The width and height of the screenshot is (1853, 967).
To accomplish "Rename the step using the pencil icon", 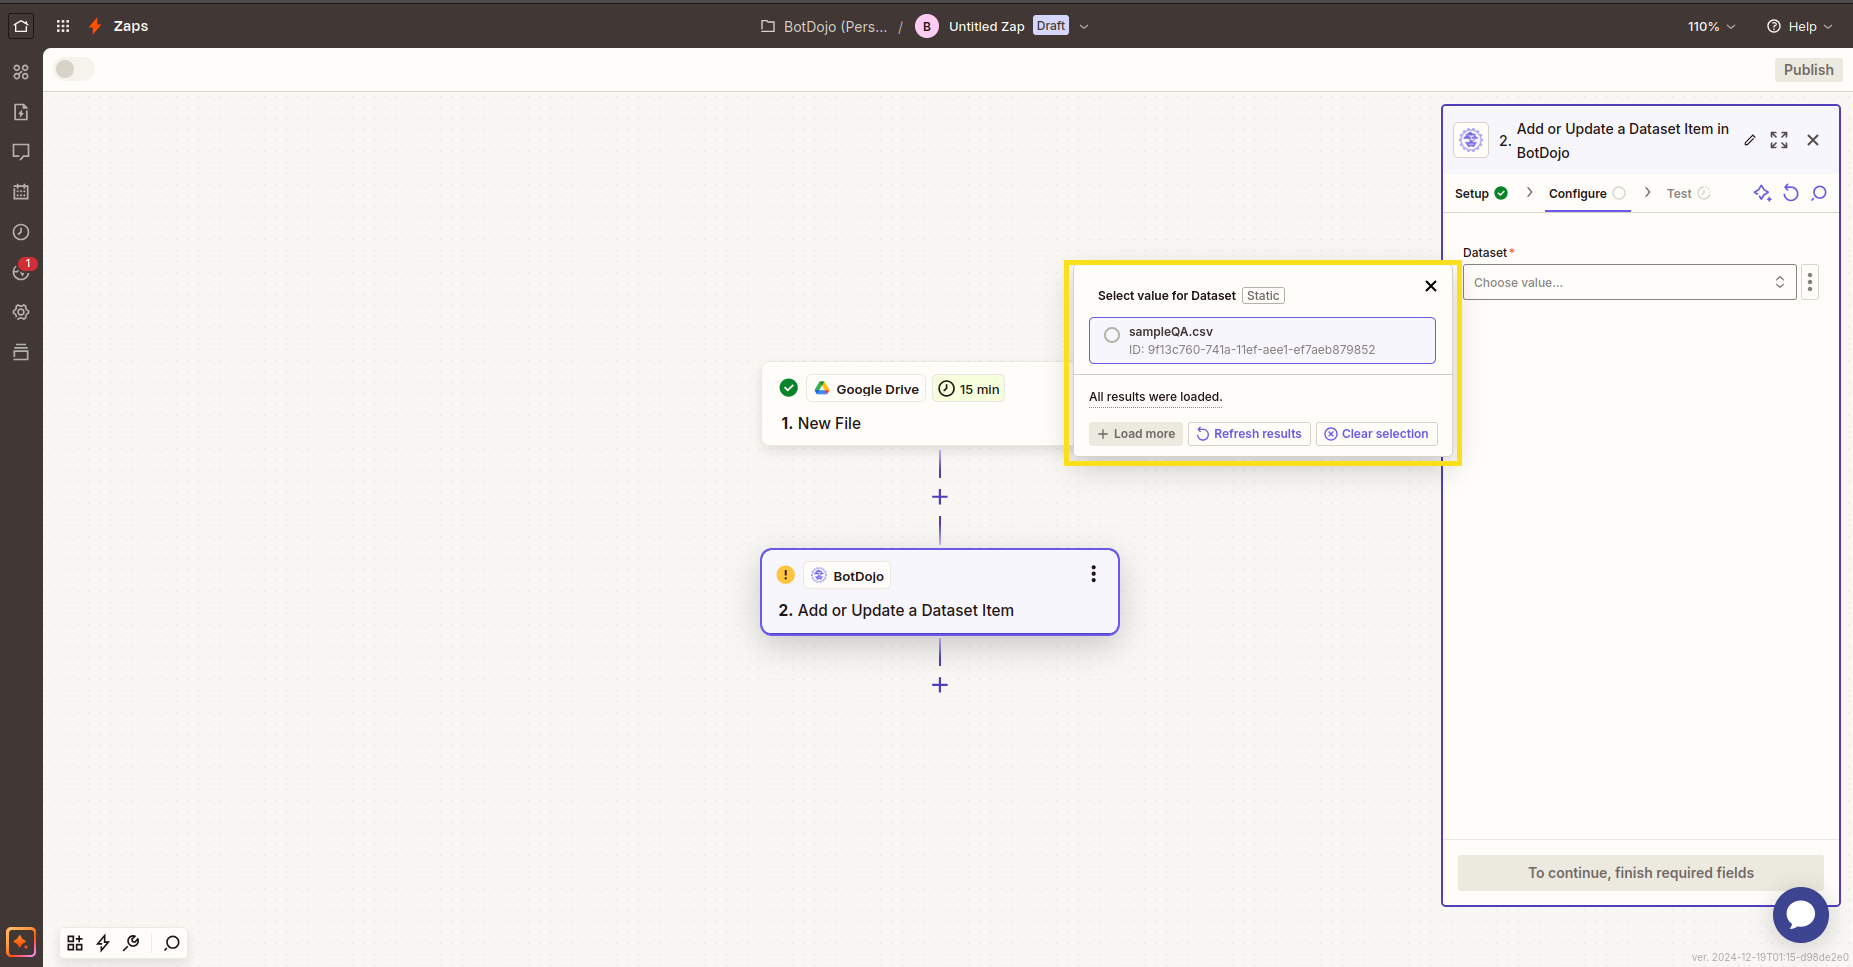I will click(x=1750, y=140).
